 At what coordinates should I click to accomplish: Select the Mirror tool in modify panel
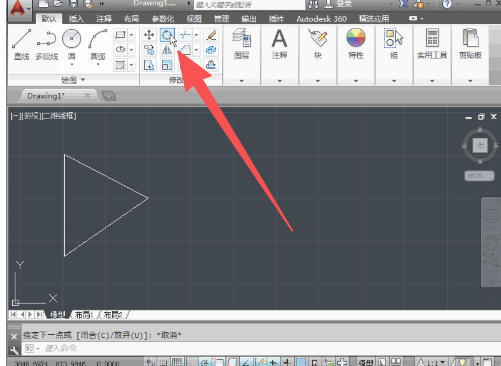click(x=167, y=50)
